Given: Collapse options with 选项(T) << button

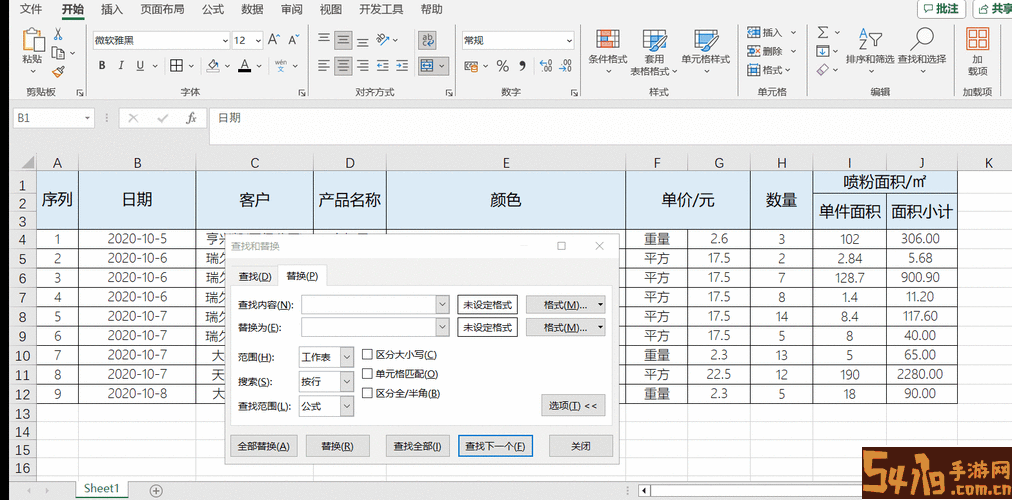Looking at the screenshot, I should [x=573, y=406].
